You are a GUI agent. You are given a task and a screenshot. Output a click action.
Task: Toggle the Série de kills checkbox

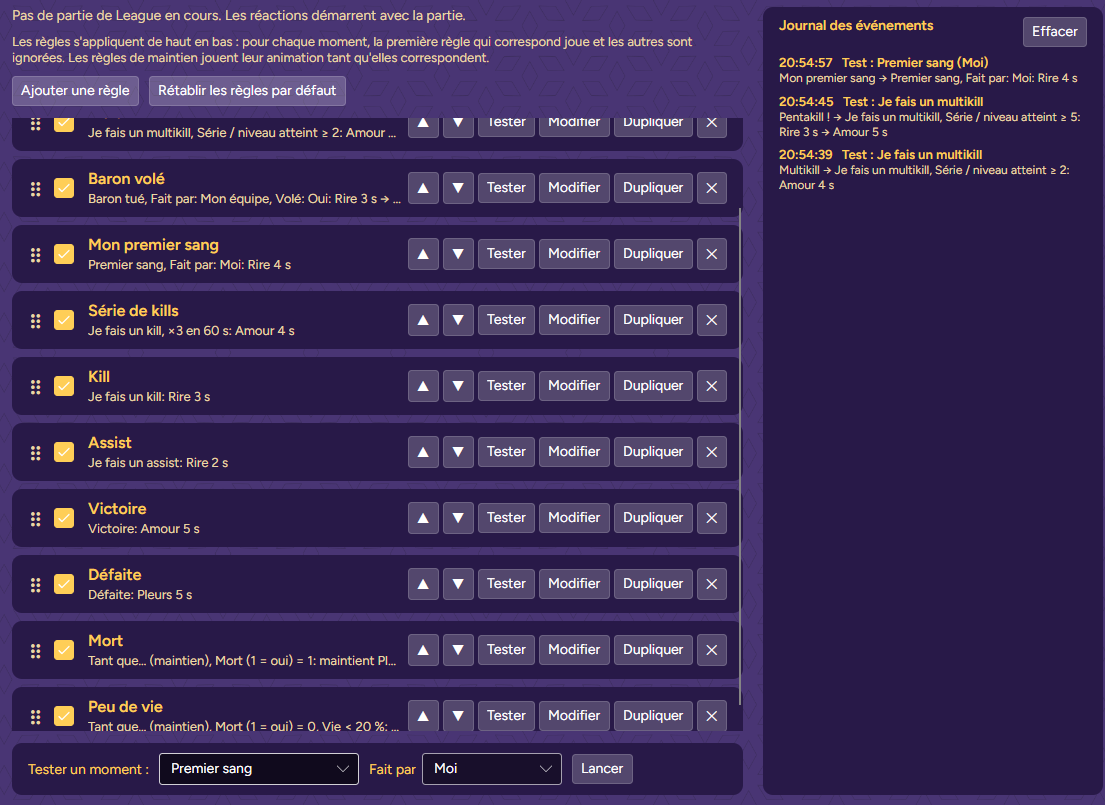pos(64,320)
